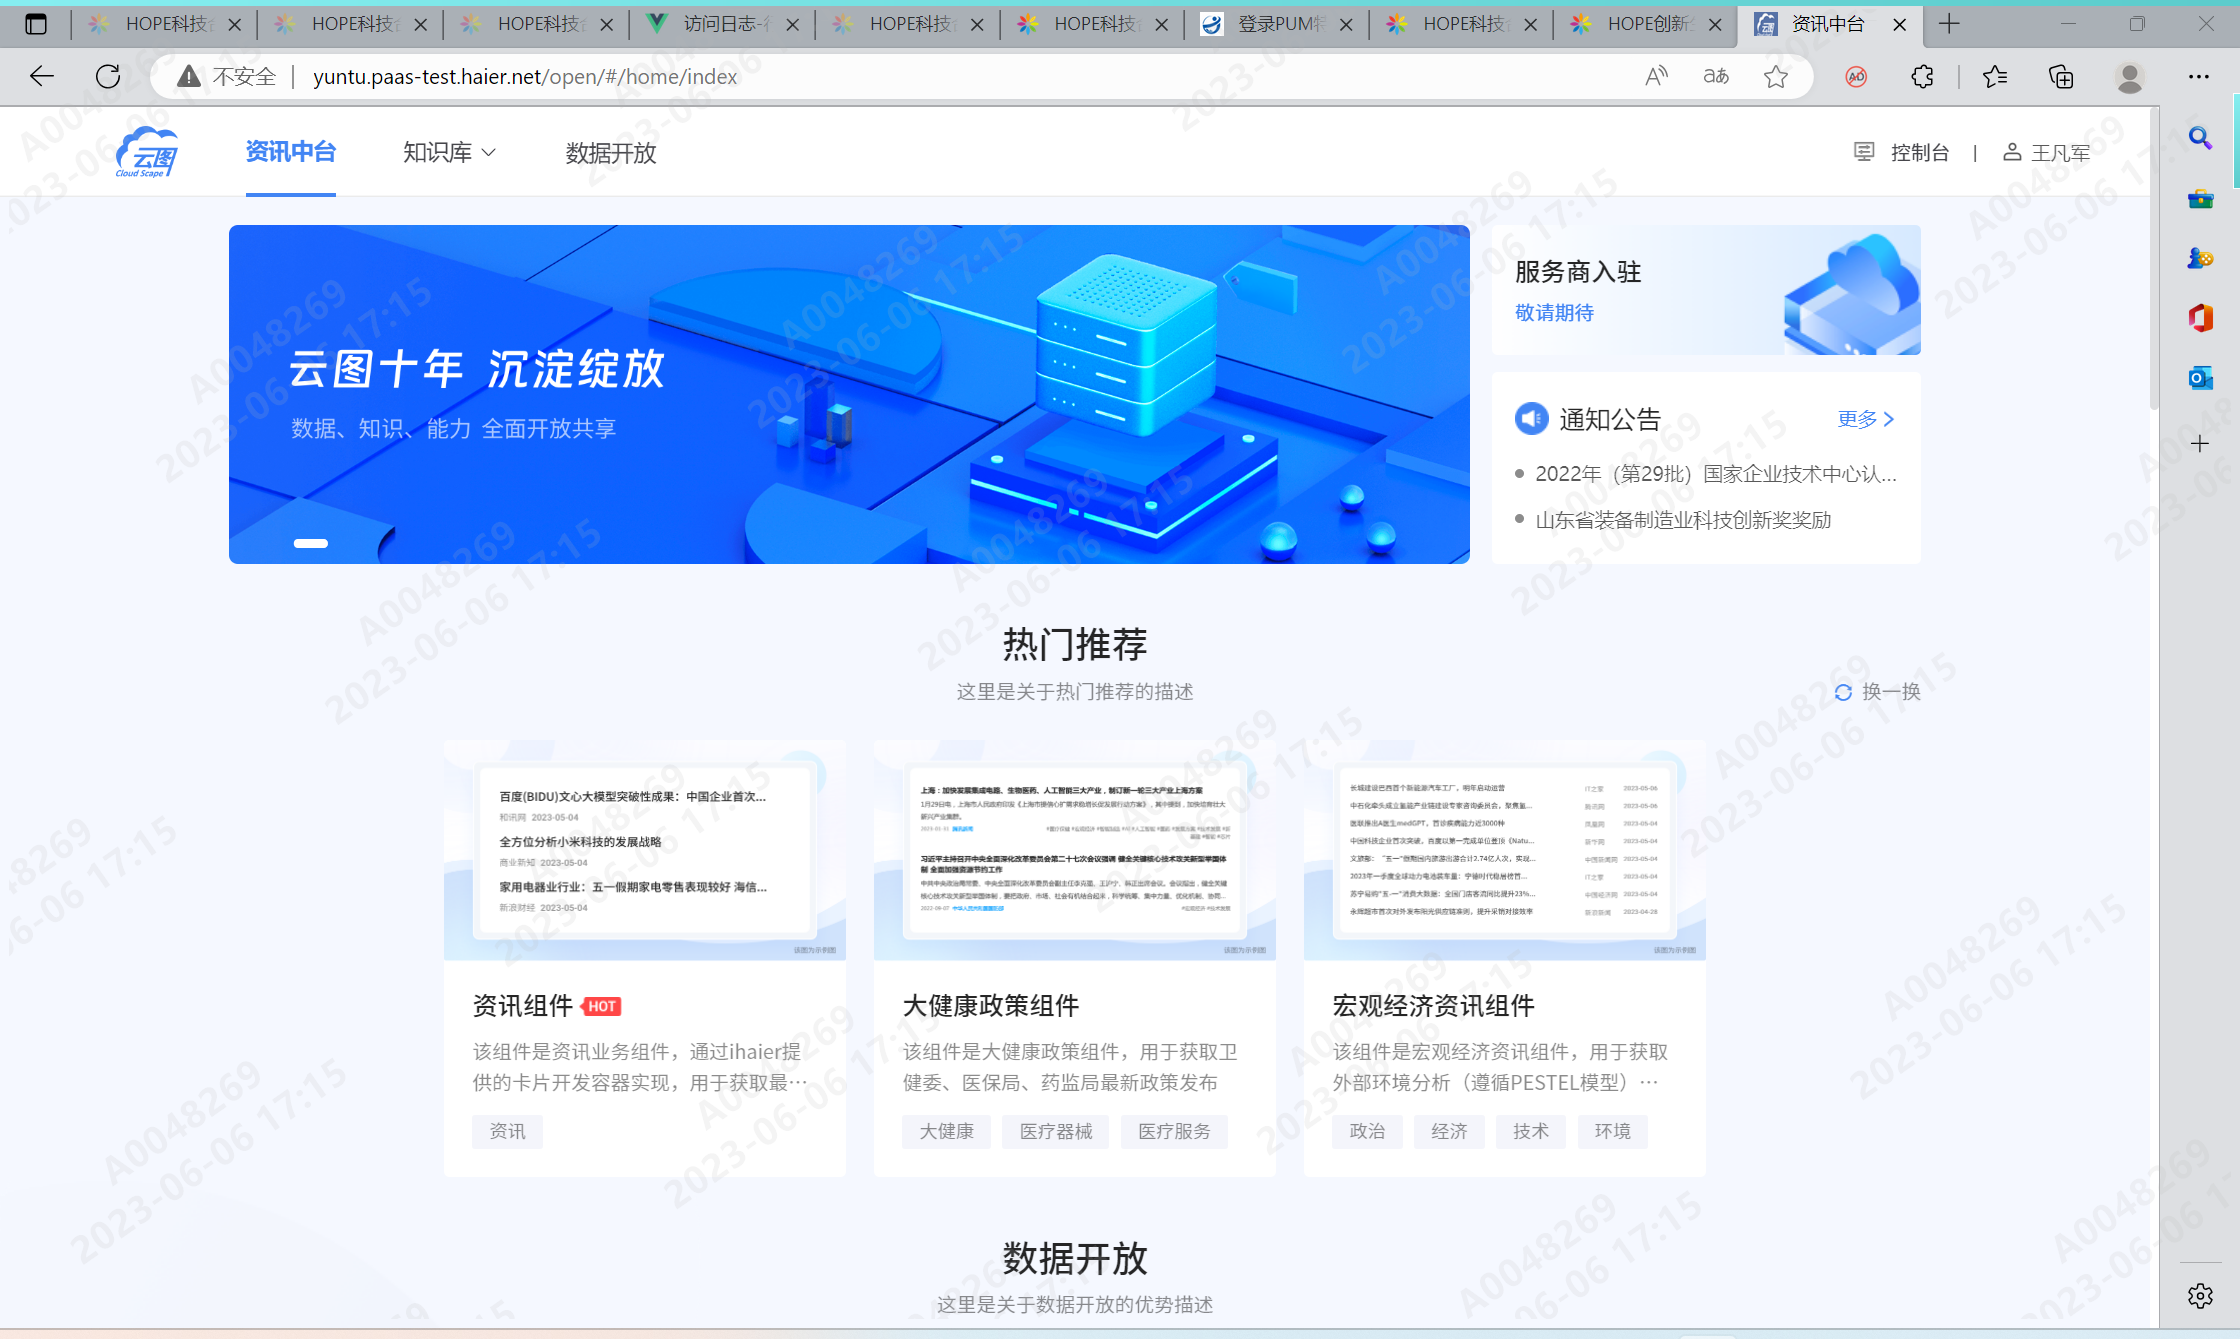
Task: Click the 医疗器械 tag
Action: tap(1056, 1131)
